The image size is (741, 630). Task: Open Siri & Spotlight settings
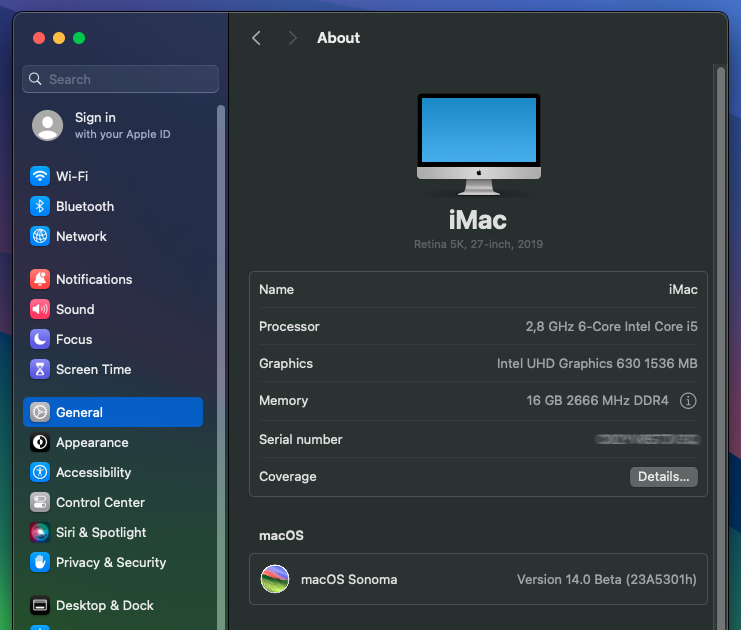tap(113, 532)
